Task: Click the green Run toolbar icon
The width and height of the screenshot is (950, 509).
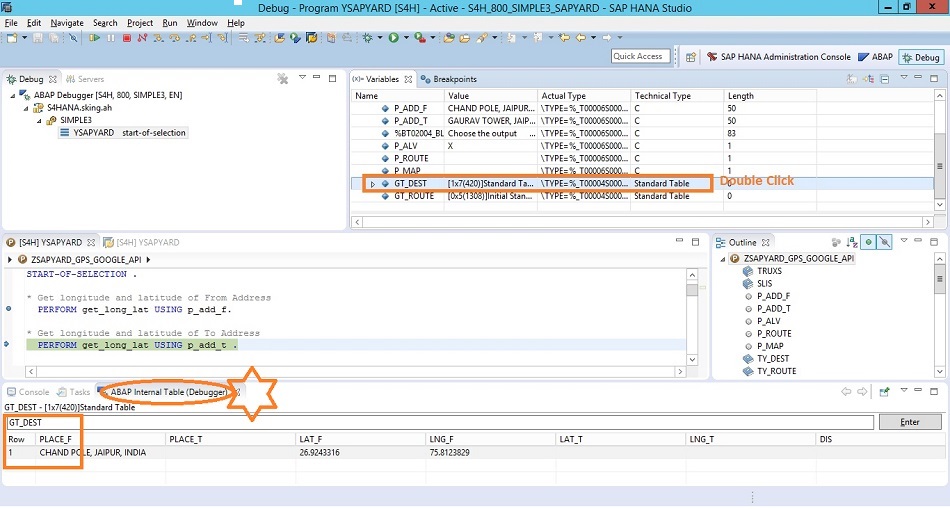Action: click(394, 38)
